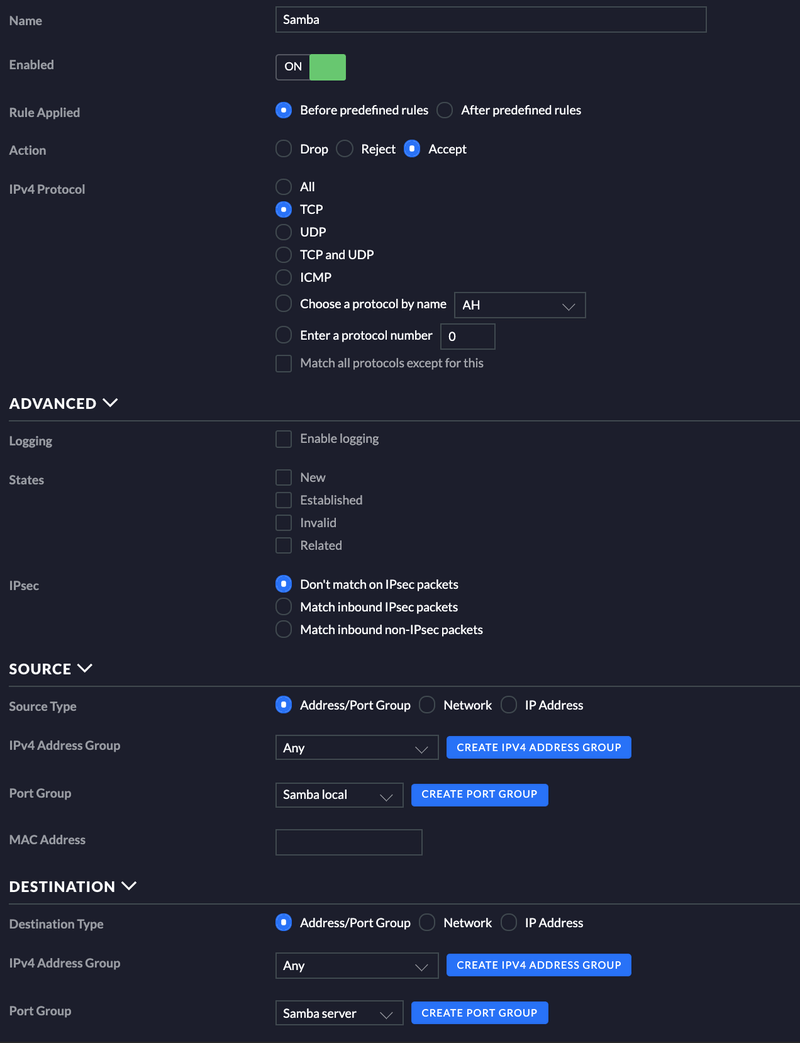This screenshot has height=1043, width=800.
Task: Choose the Drop action
Action: [284, 149]
